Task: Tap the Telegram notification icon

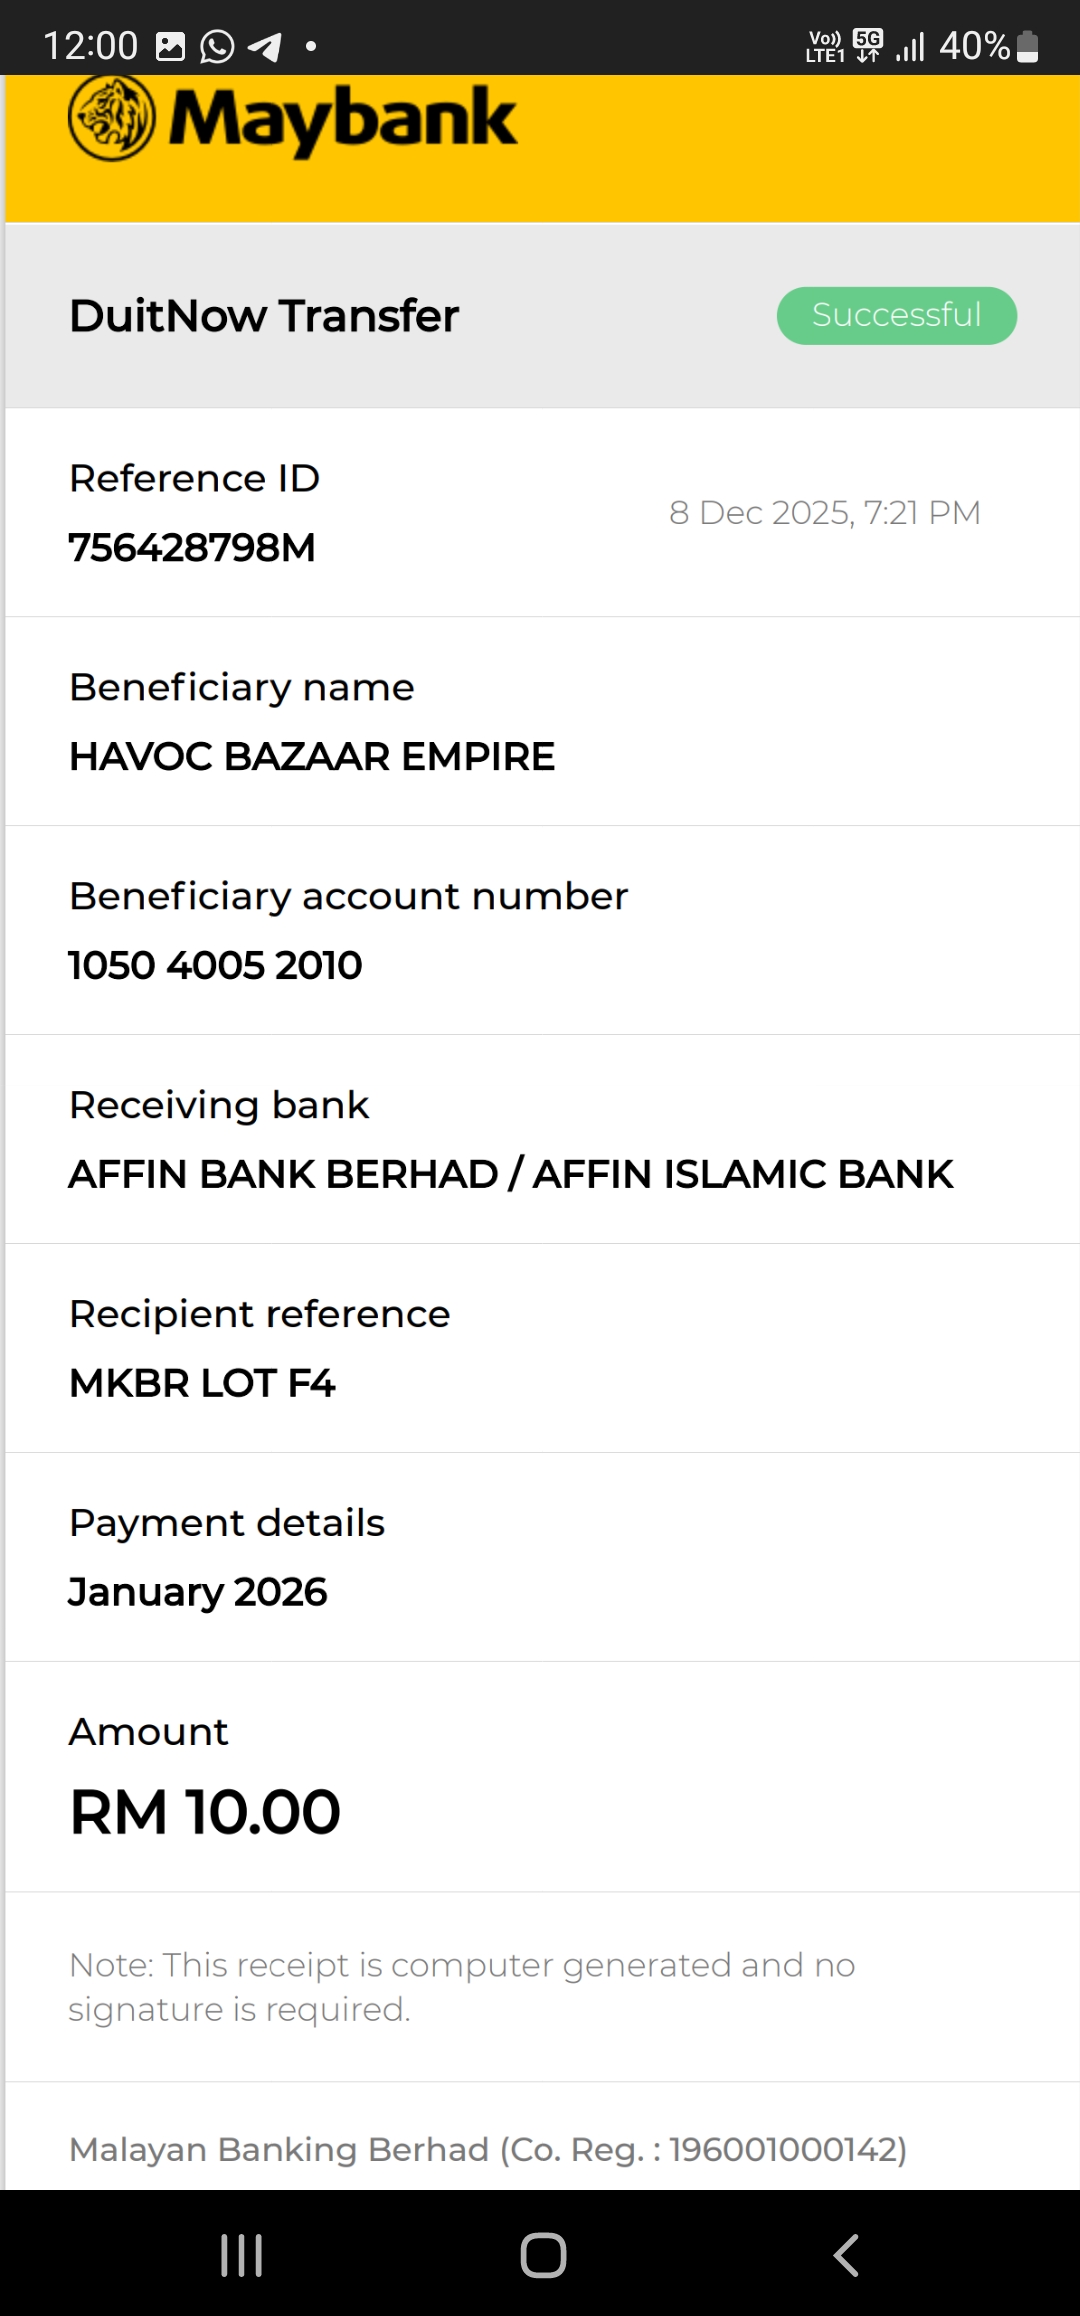Action: [x=265, y=46]
